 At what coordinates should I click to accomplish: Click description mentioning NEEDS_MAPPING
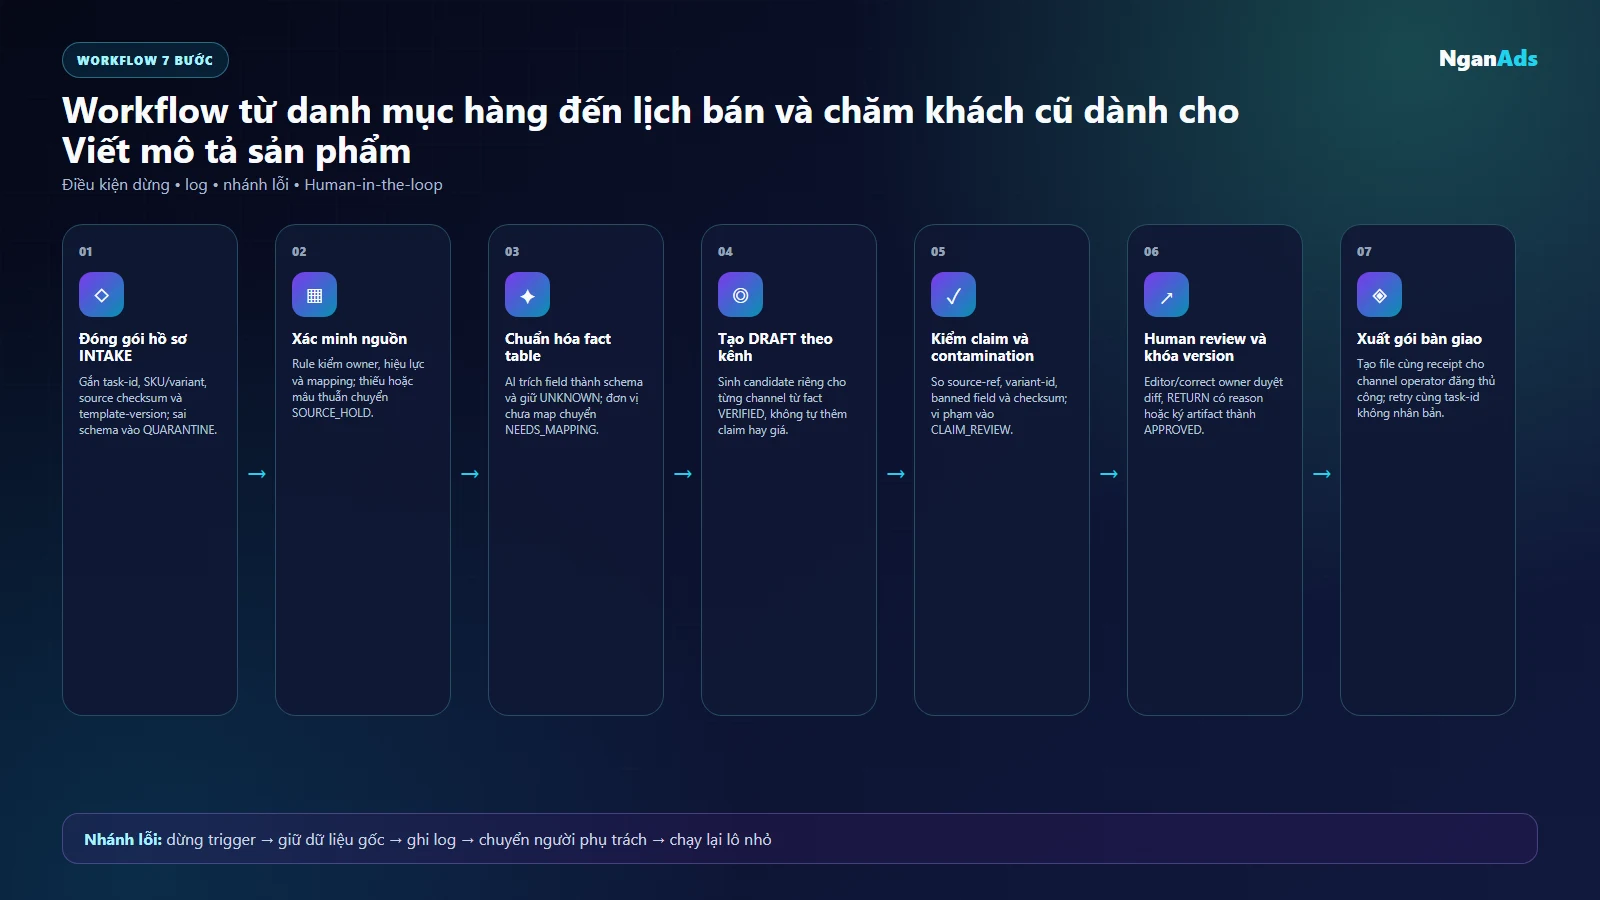tap(574, 406)
